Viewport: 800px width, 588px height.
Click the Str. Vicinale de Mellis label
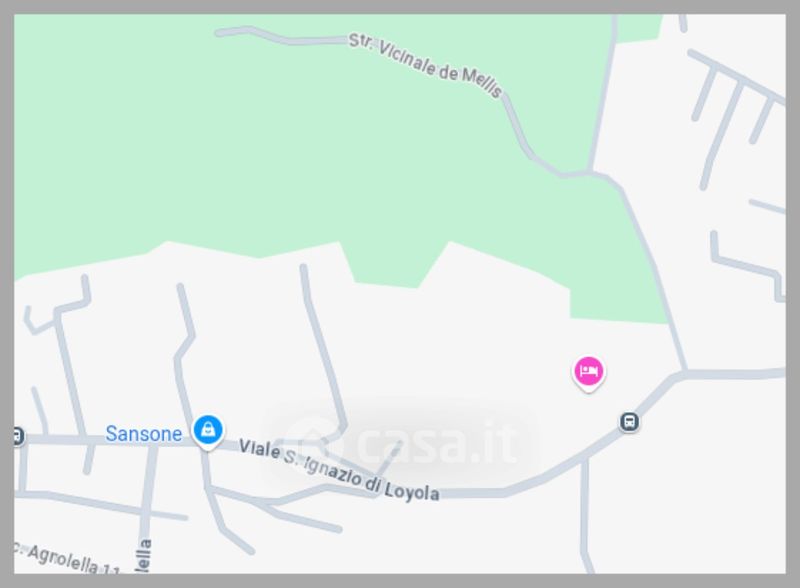click(425, 64)
